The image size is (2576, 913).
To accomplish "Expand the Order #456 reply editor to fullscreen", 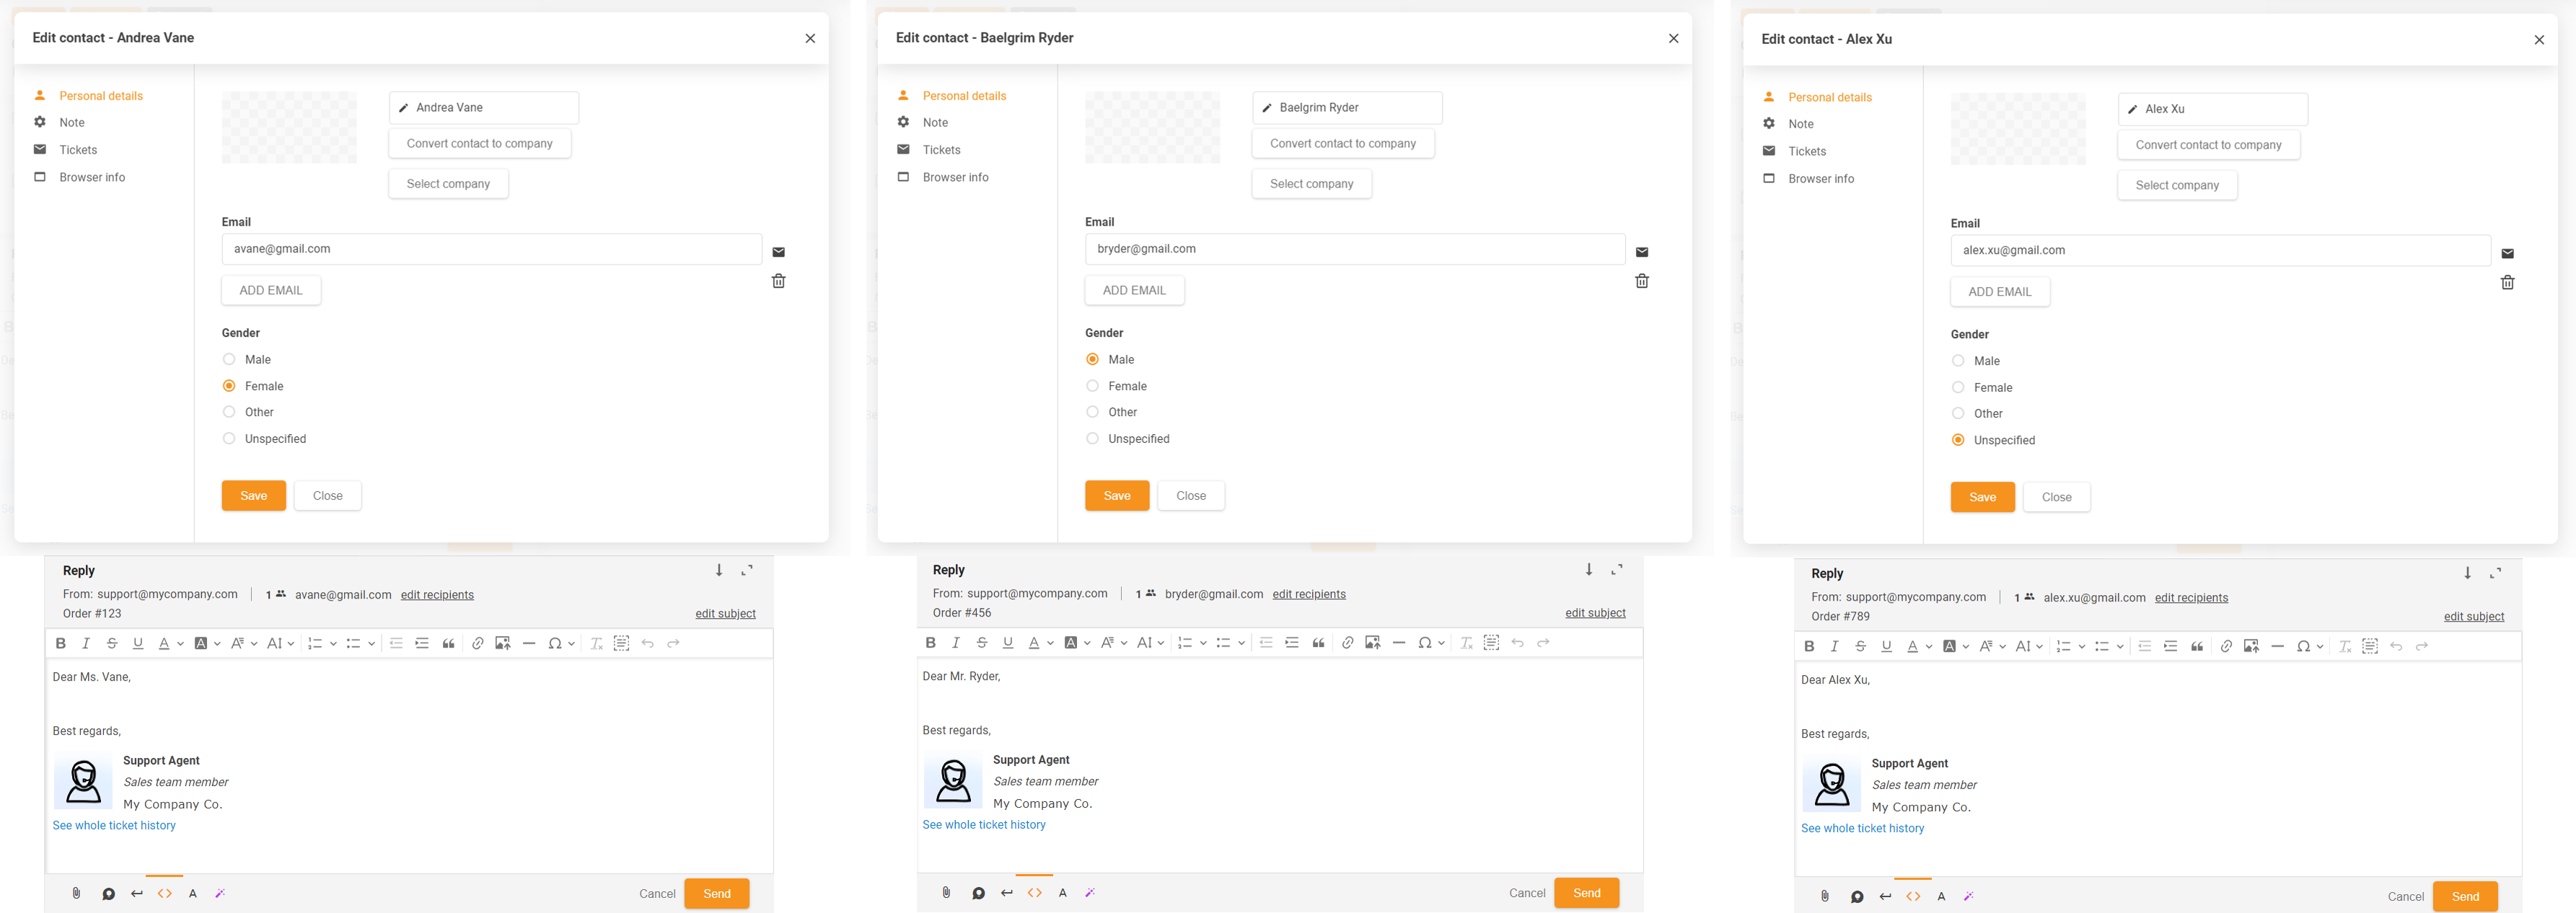I will [1616, 569].
